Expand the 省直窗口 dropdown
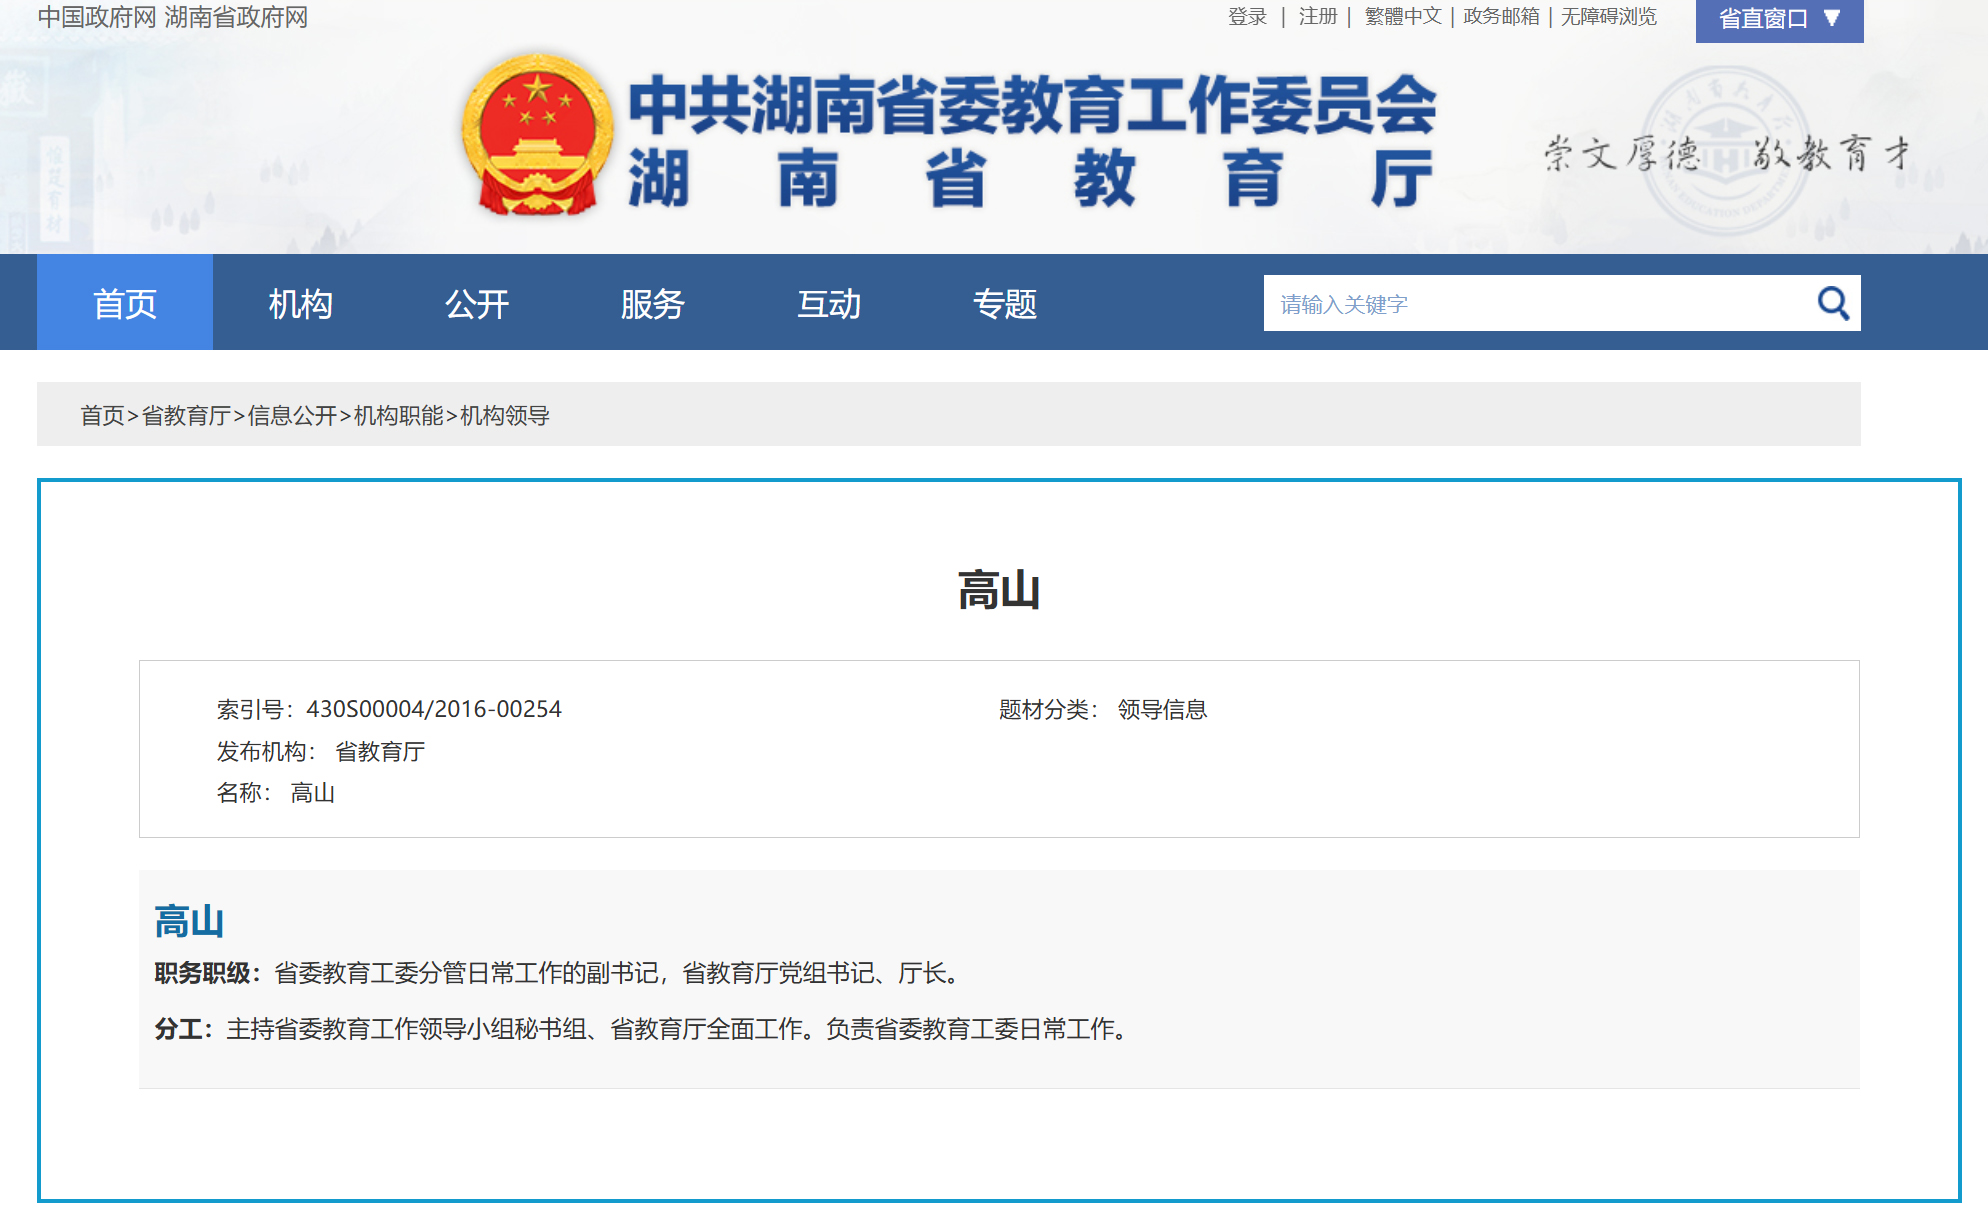1988x1208 pixels. pos(1778,19)
